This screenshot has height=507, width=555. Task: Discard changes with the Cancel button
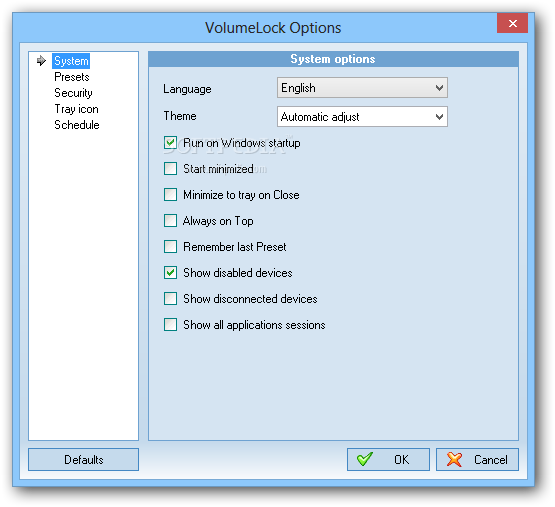coord(477,460)
